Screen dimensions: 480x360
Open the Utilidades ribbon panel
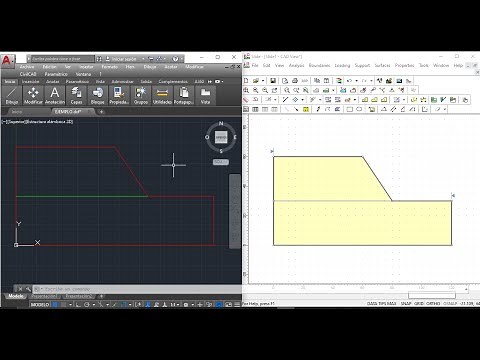162,96
